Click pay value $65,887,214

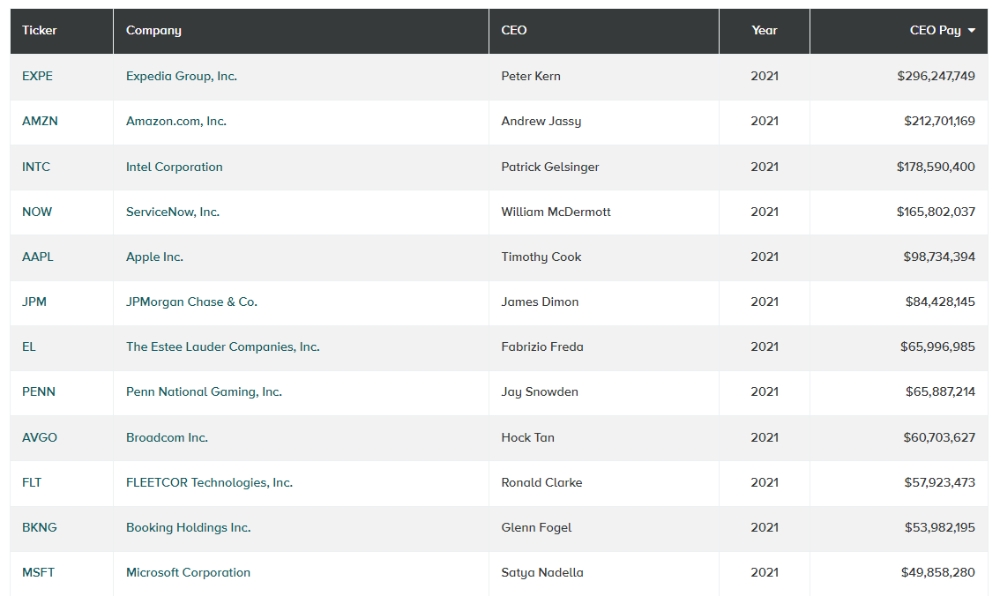[940, 391]
